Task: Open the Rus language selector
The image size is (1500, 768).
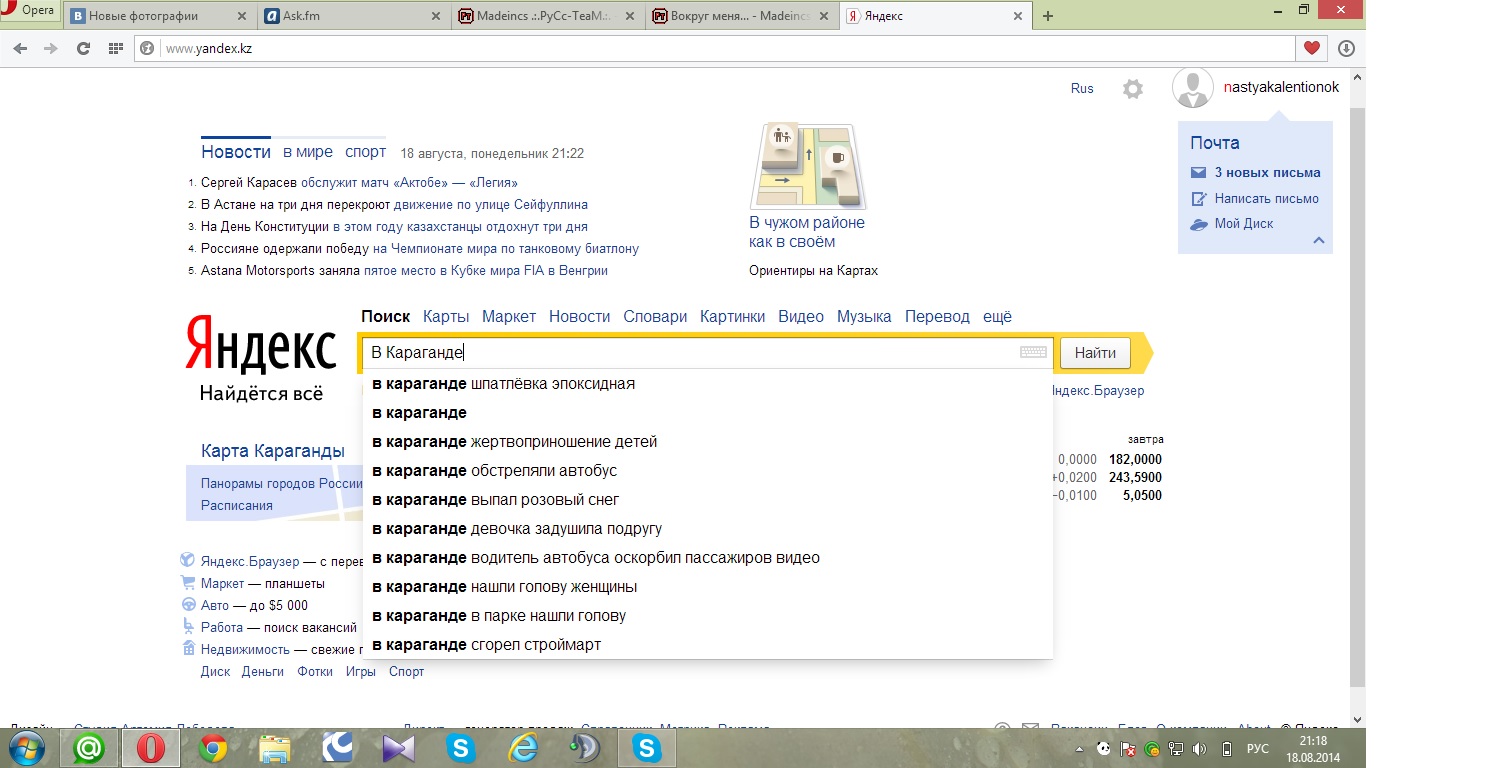Action: [x=1082, y=88]
